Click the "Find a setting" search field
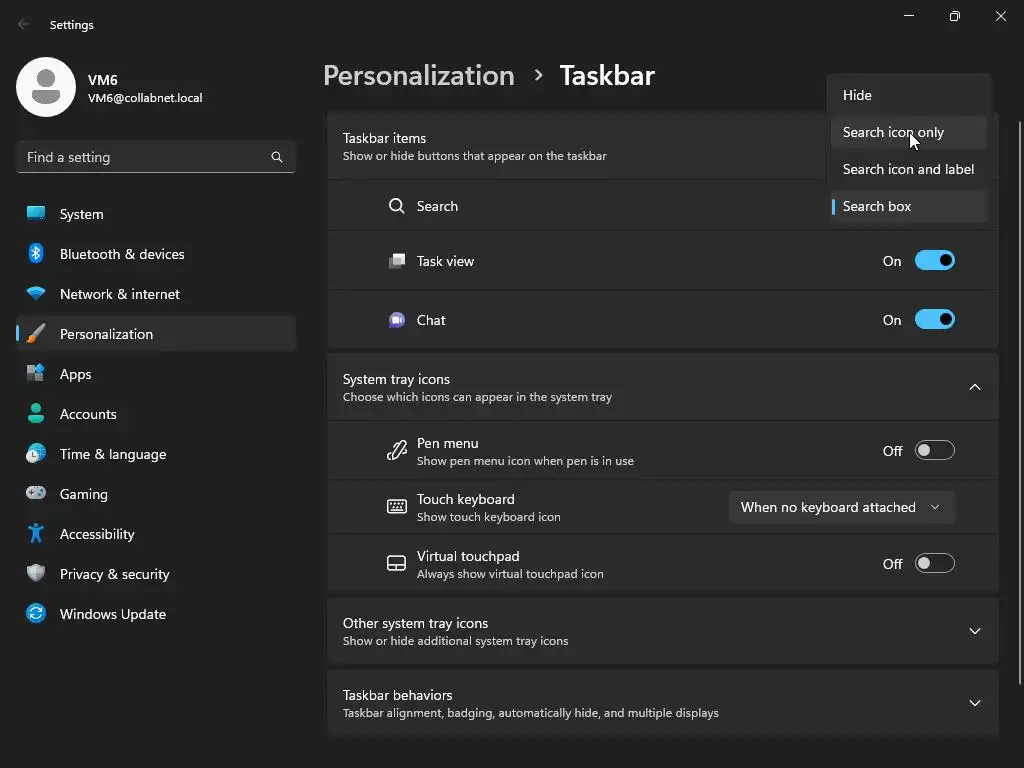1024x768 pixels. 145,157
